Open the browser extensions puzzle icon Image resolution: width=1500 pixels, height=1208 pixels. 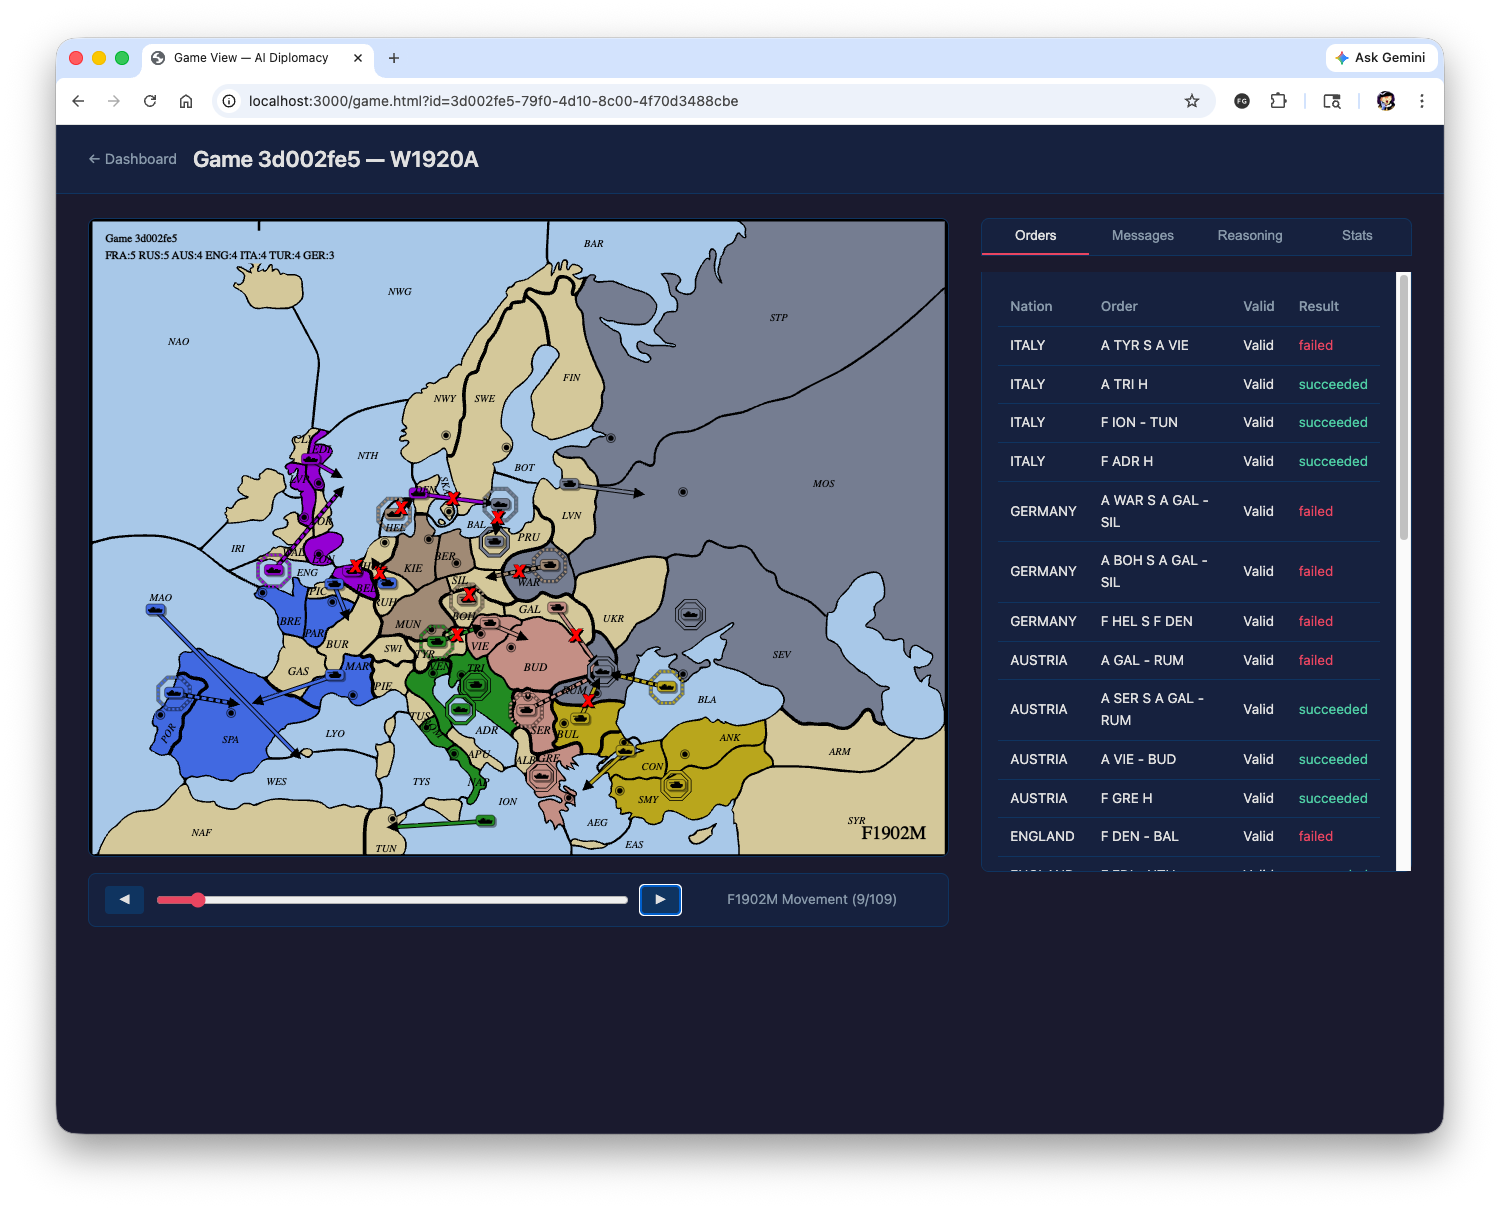(1278, 101)
